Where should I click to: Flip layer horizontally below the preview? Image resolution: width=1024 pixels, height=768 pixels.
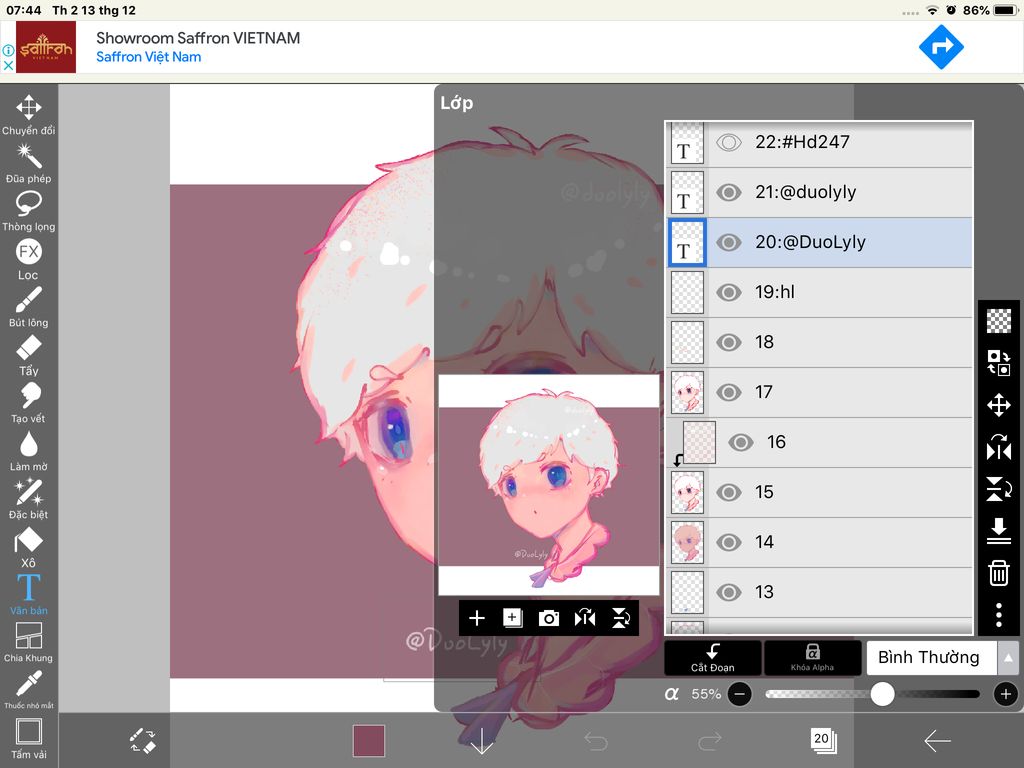point(584,618)
